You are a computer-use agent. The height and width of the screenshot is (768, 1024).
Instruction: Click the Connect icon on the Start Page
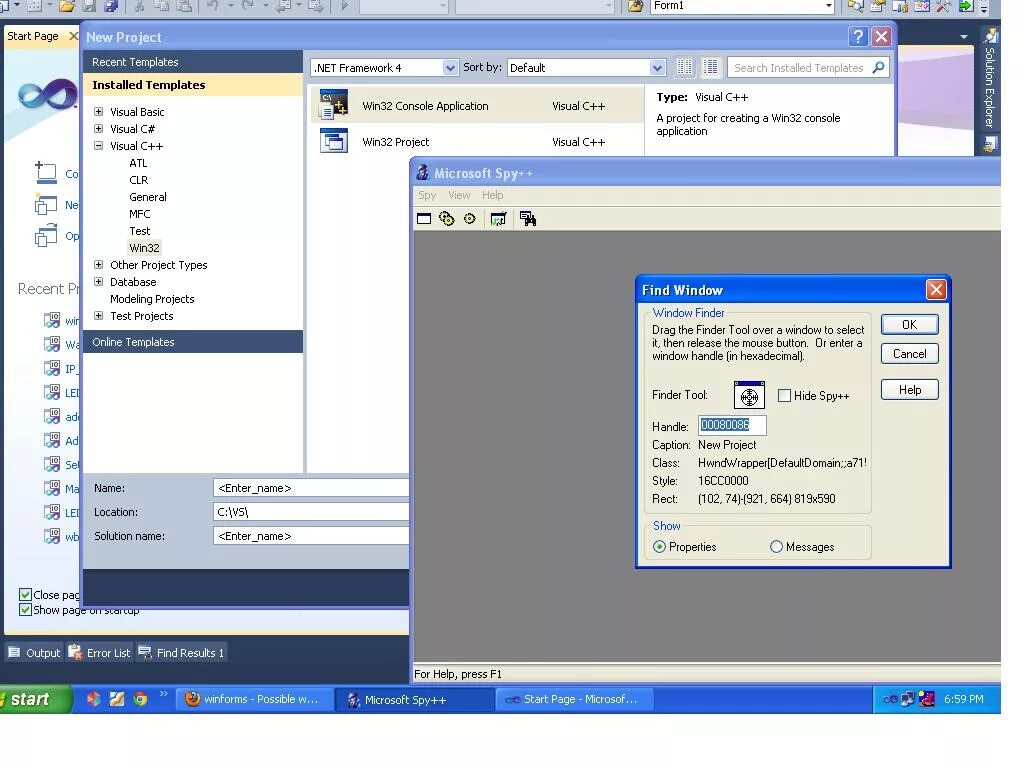[46, 172]
